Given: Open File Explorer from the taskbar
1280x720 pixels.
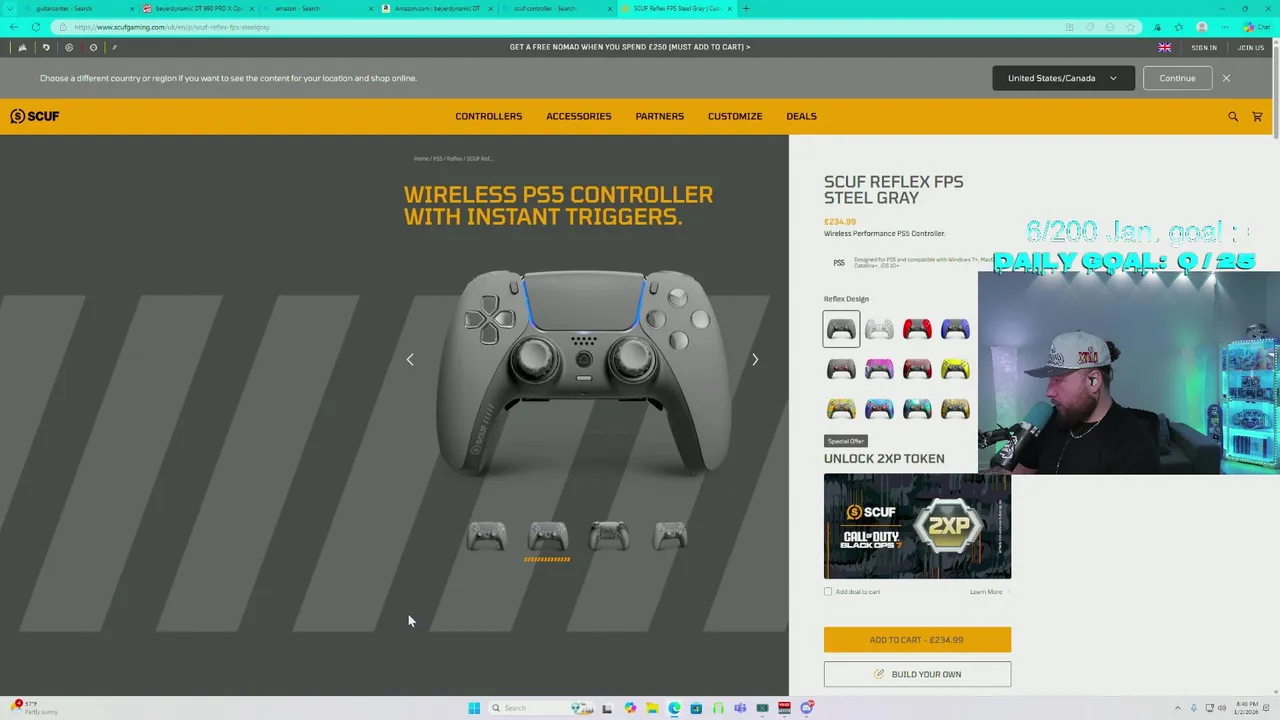Looking at the screenshot, I should point(652,708).
